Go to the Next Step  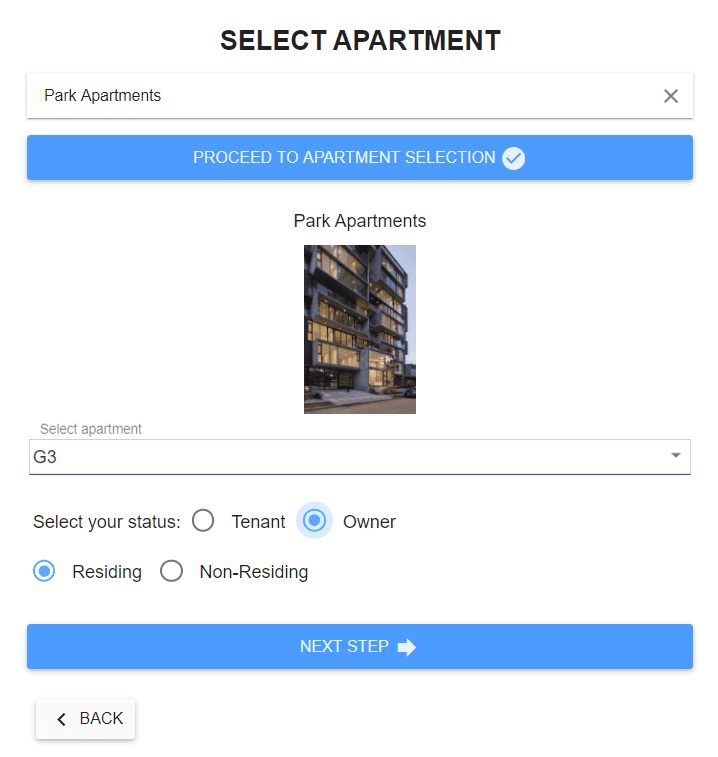(359, 646)
